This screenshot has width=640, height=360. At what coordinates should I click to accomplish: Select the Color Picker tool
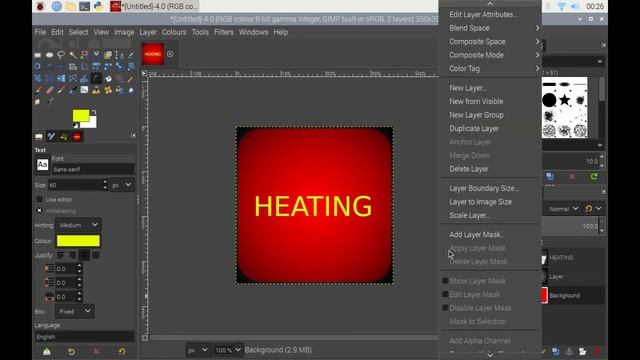(x=131, y=55)
